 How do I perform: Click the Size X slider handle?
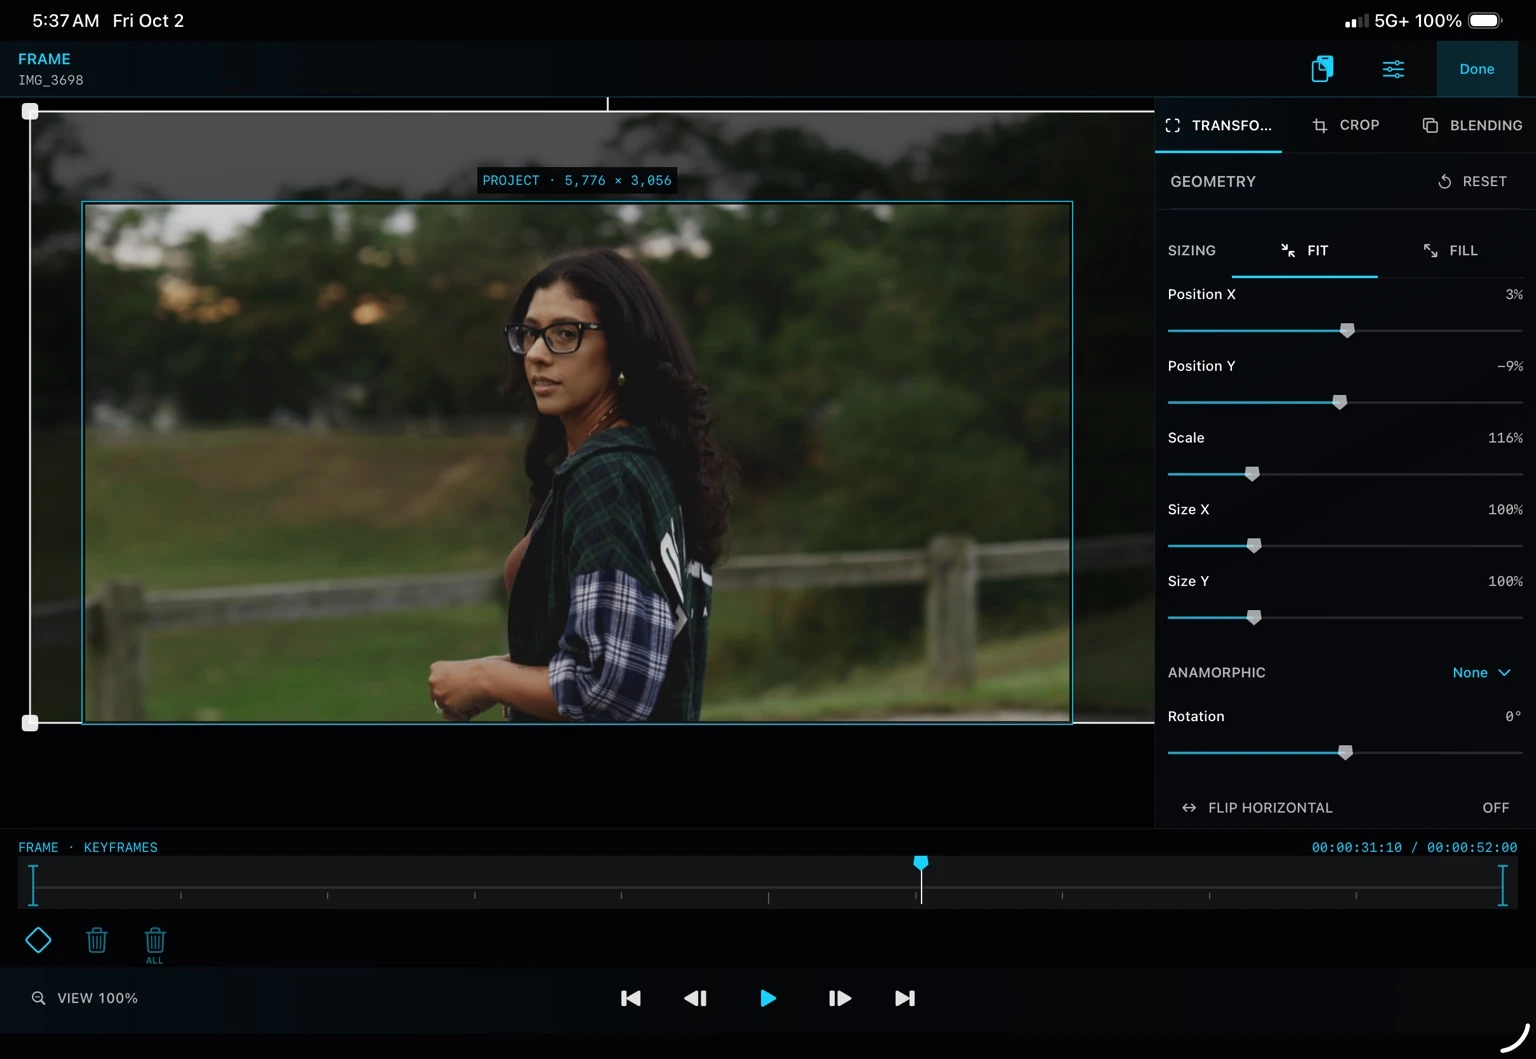click(x=1254, y=546)
